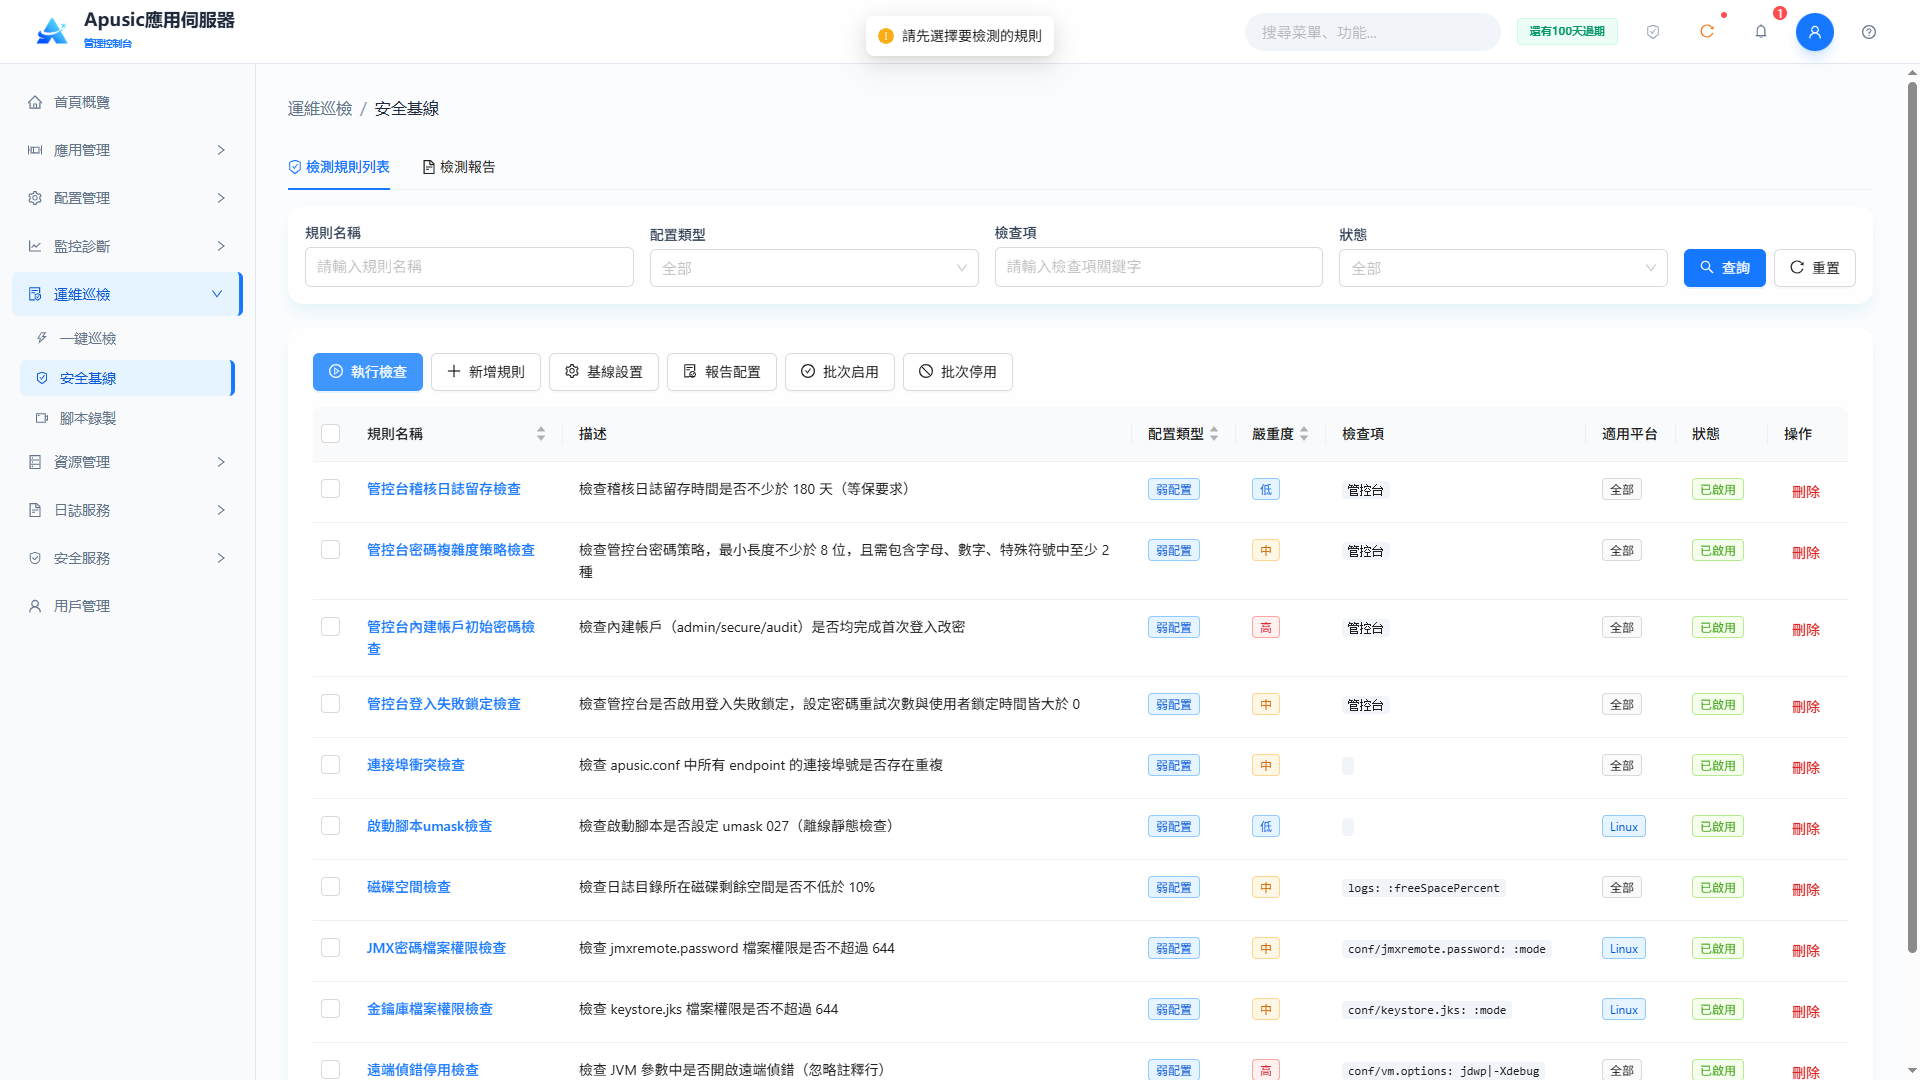Click the 查詢 search button
Screen dimensions: 1920x1080
(x=1725, y=268)
